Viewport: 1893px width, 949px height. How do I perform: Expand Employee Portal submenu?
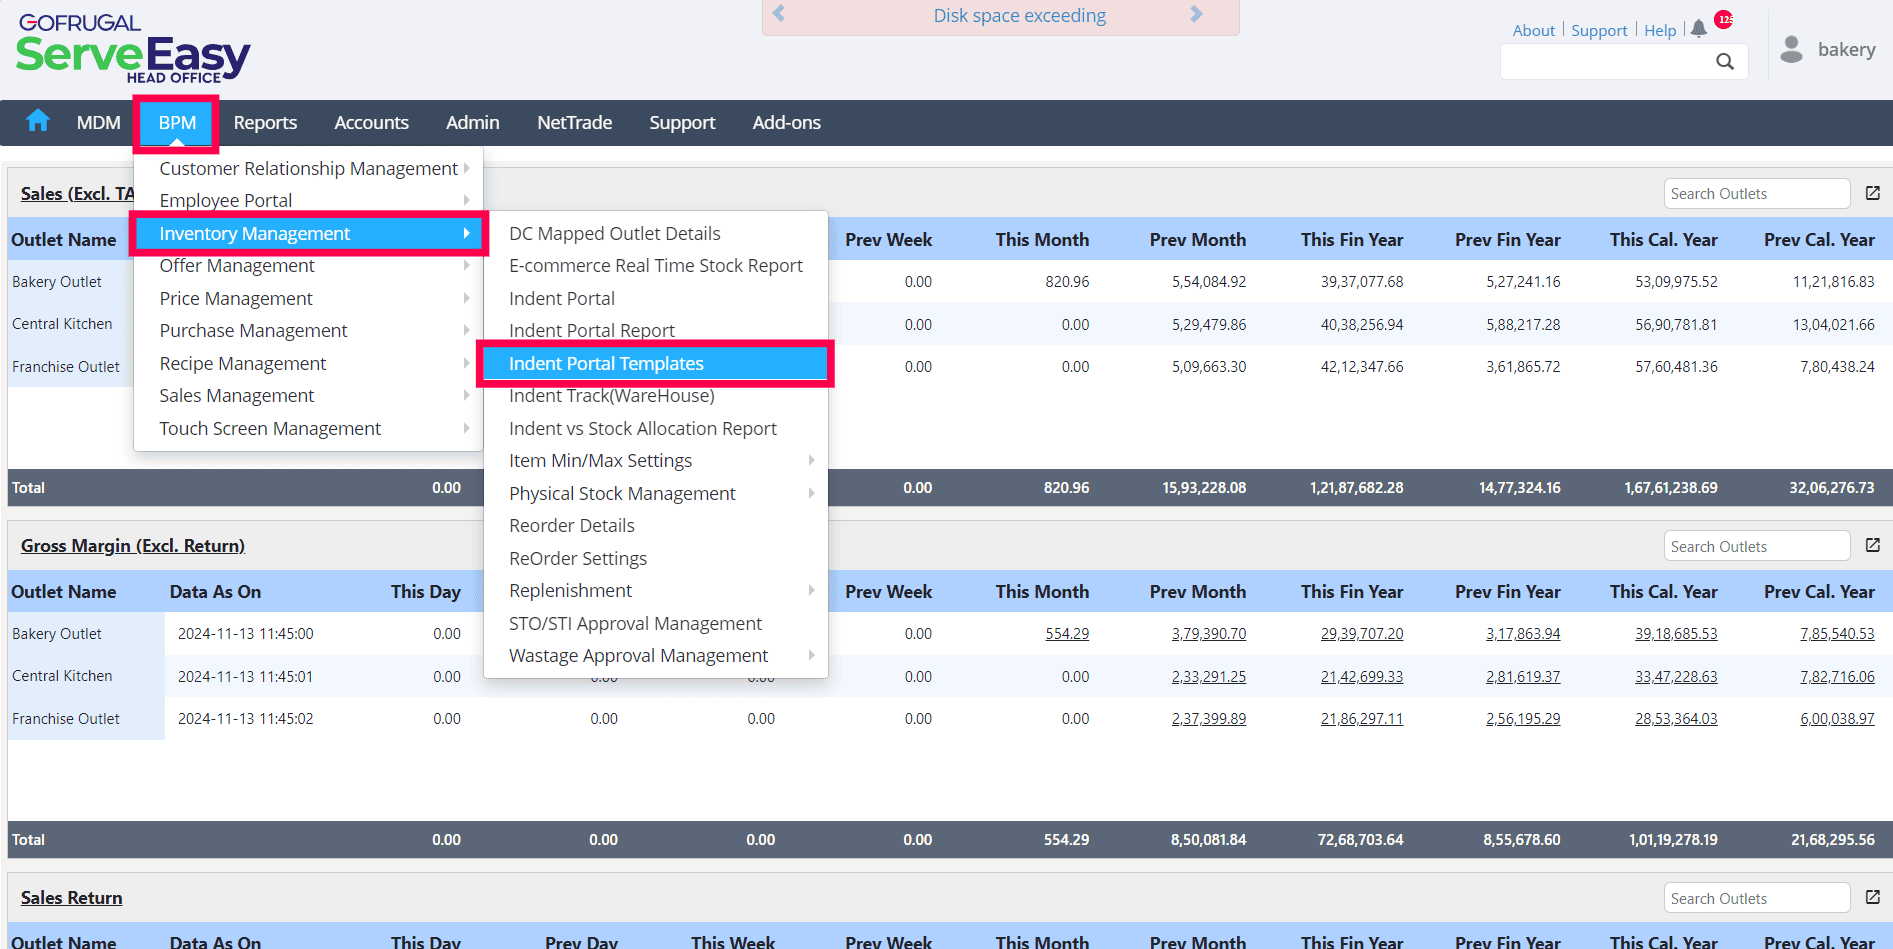click(309, 200)
